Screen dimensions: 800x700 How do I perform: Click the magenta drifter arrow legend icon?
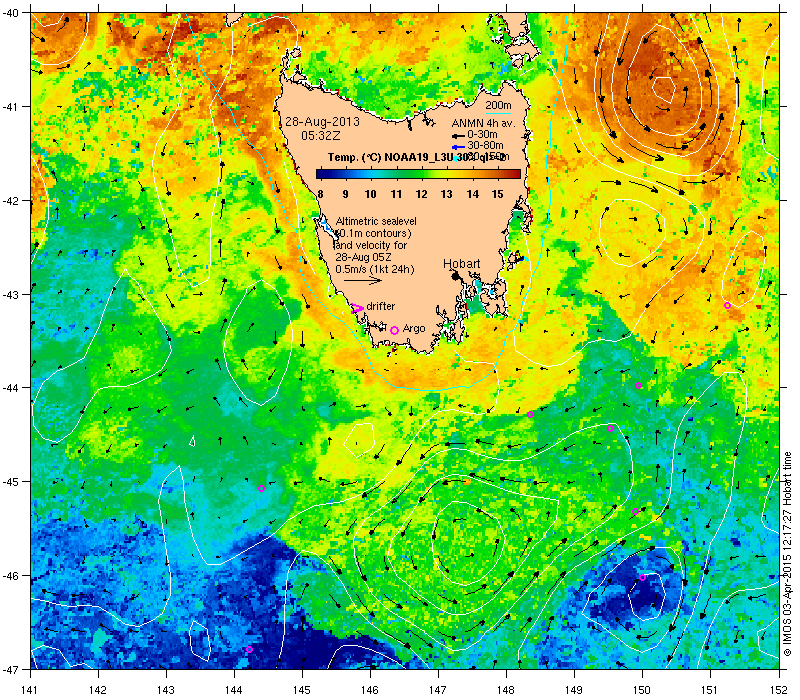pos(357,308)
